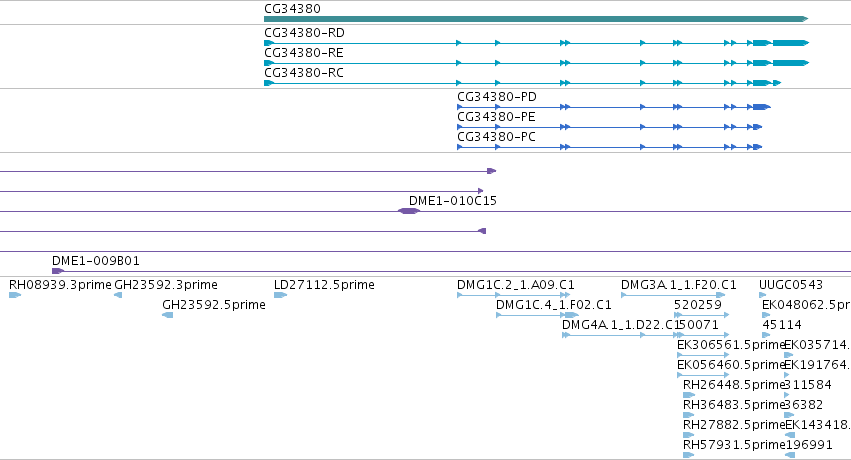Click the CG34380-PE protein label
851x460 pixels.
[496, 117]
